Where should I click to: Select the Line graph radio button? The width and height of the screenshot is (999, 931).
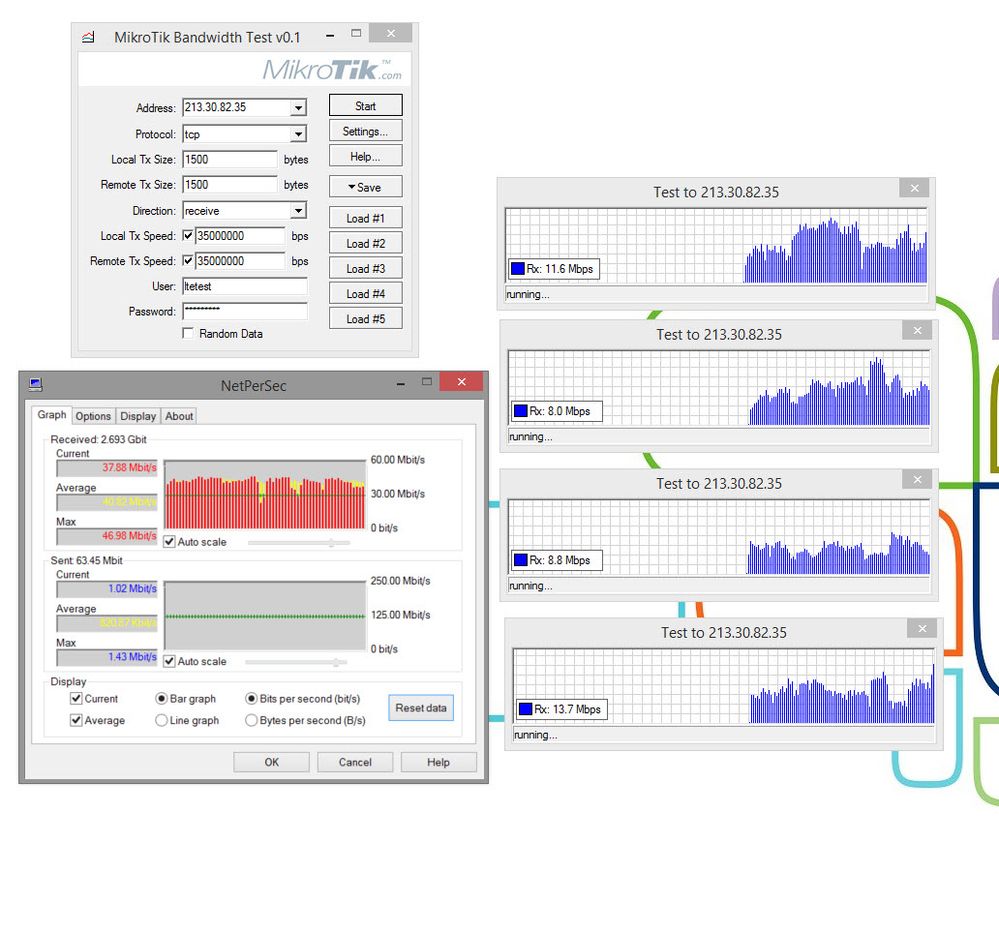(161, 720)
